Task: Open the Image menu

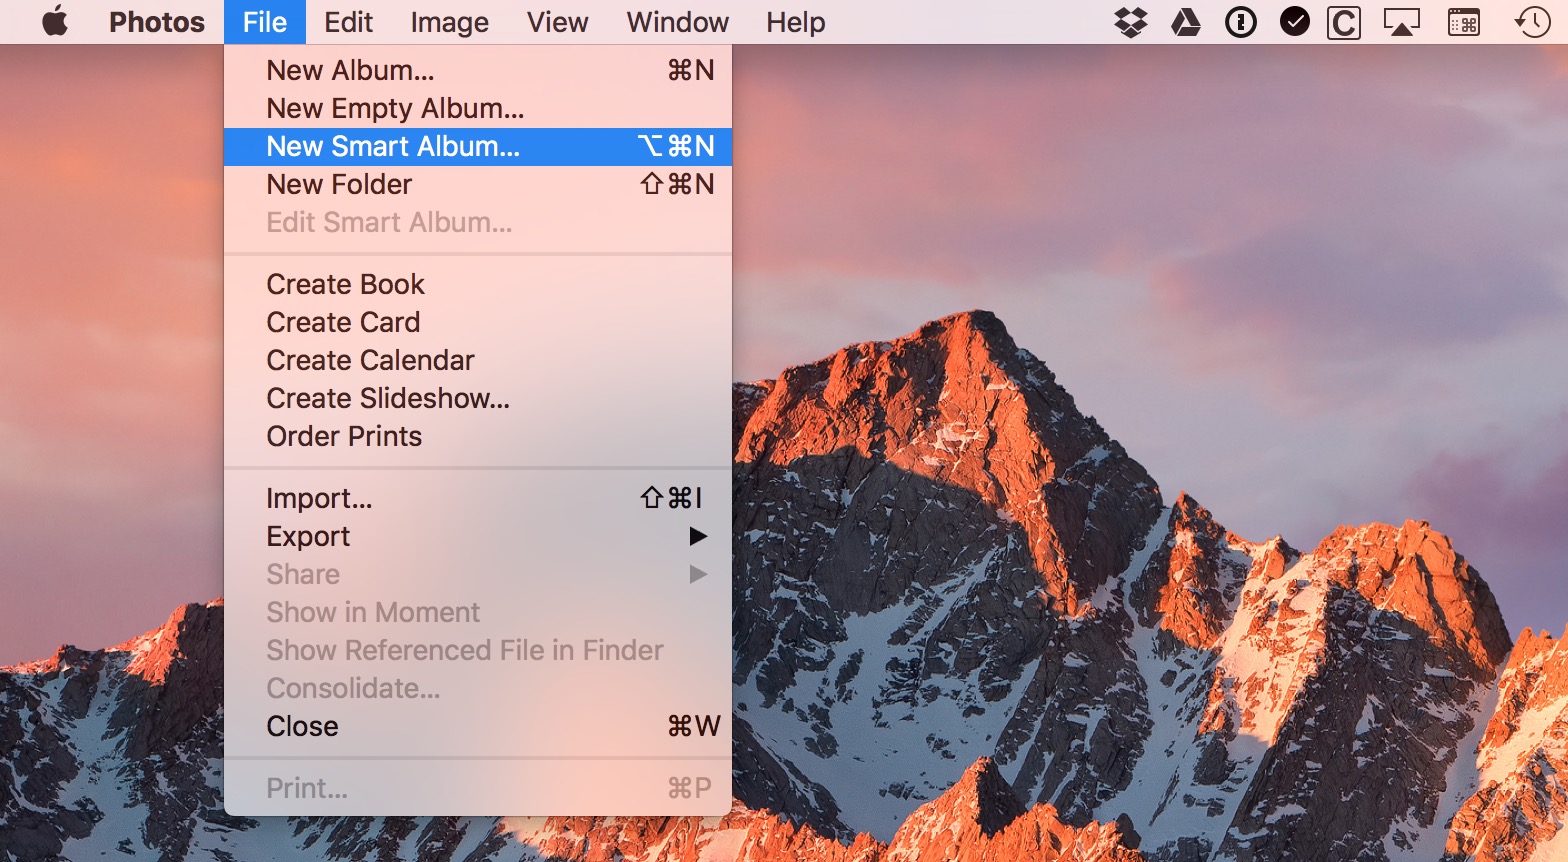Action: (x=449, y=22)
